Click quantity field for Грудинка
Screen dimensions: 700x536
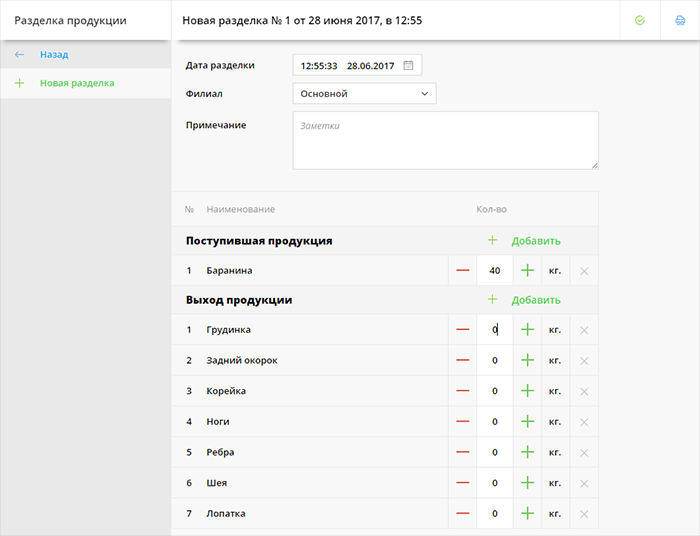click(494, 330)
